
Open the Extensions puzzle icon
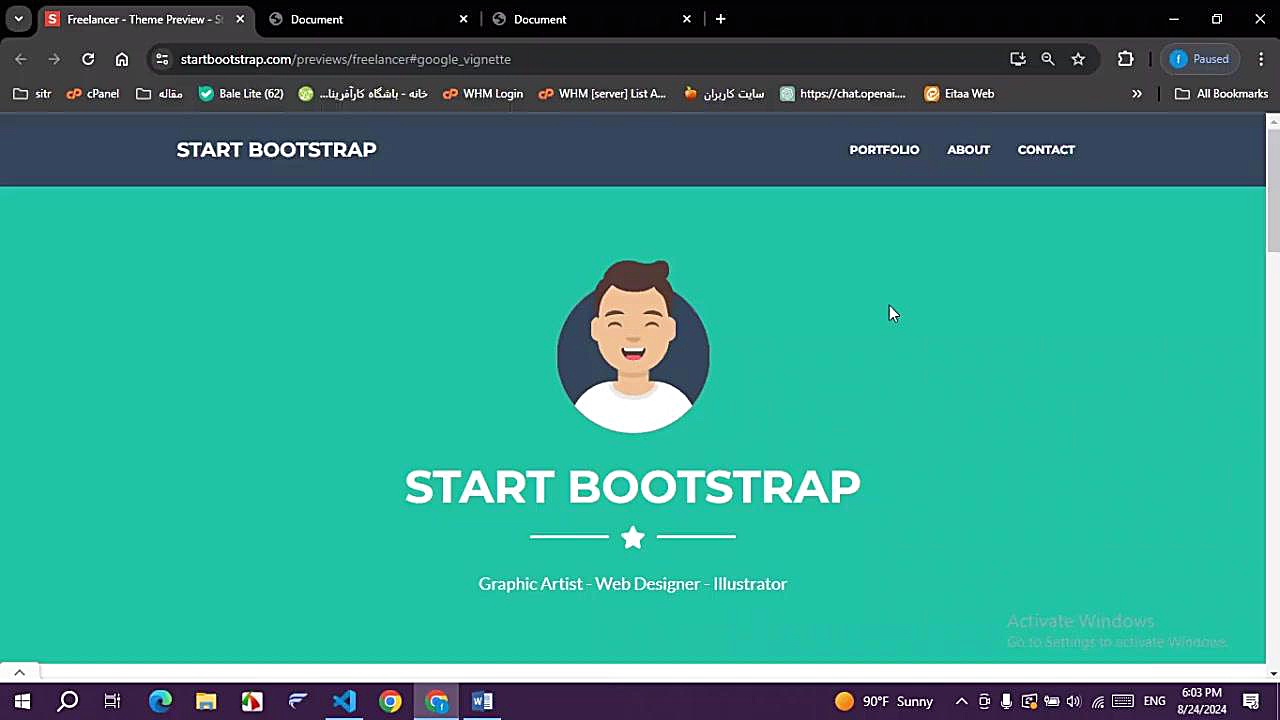(x=1126, y=59)
